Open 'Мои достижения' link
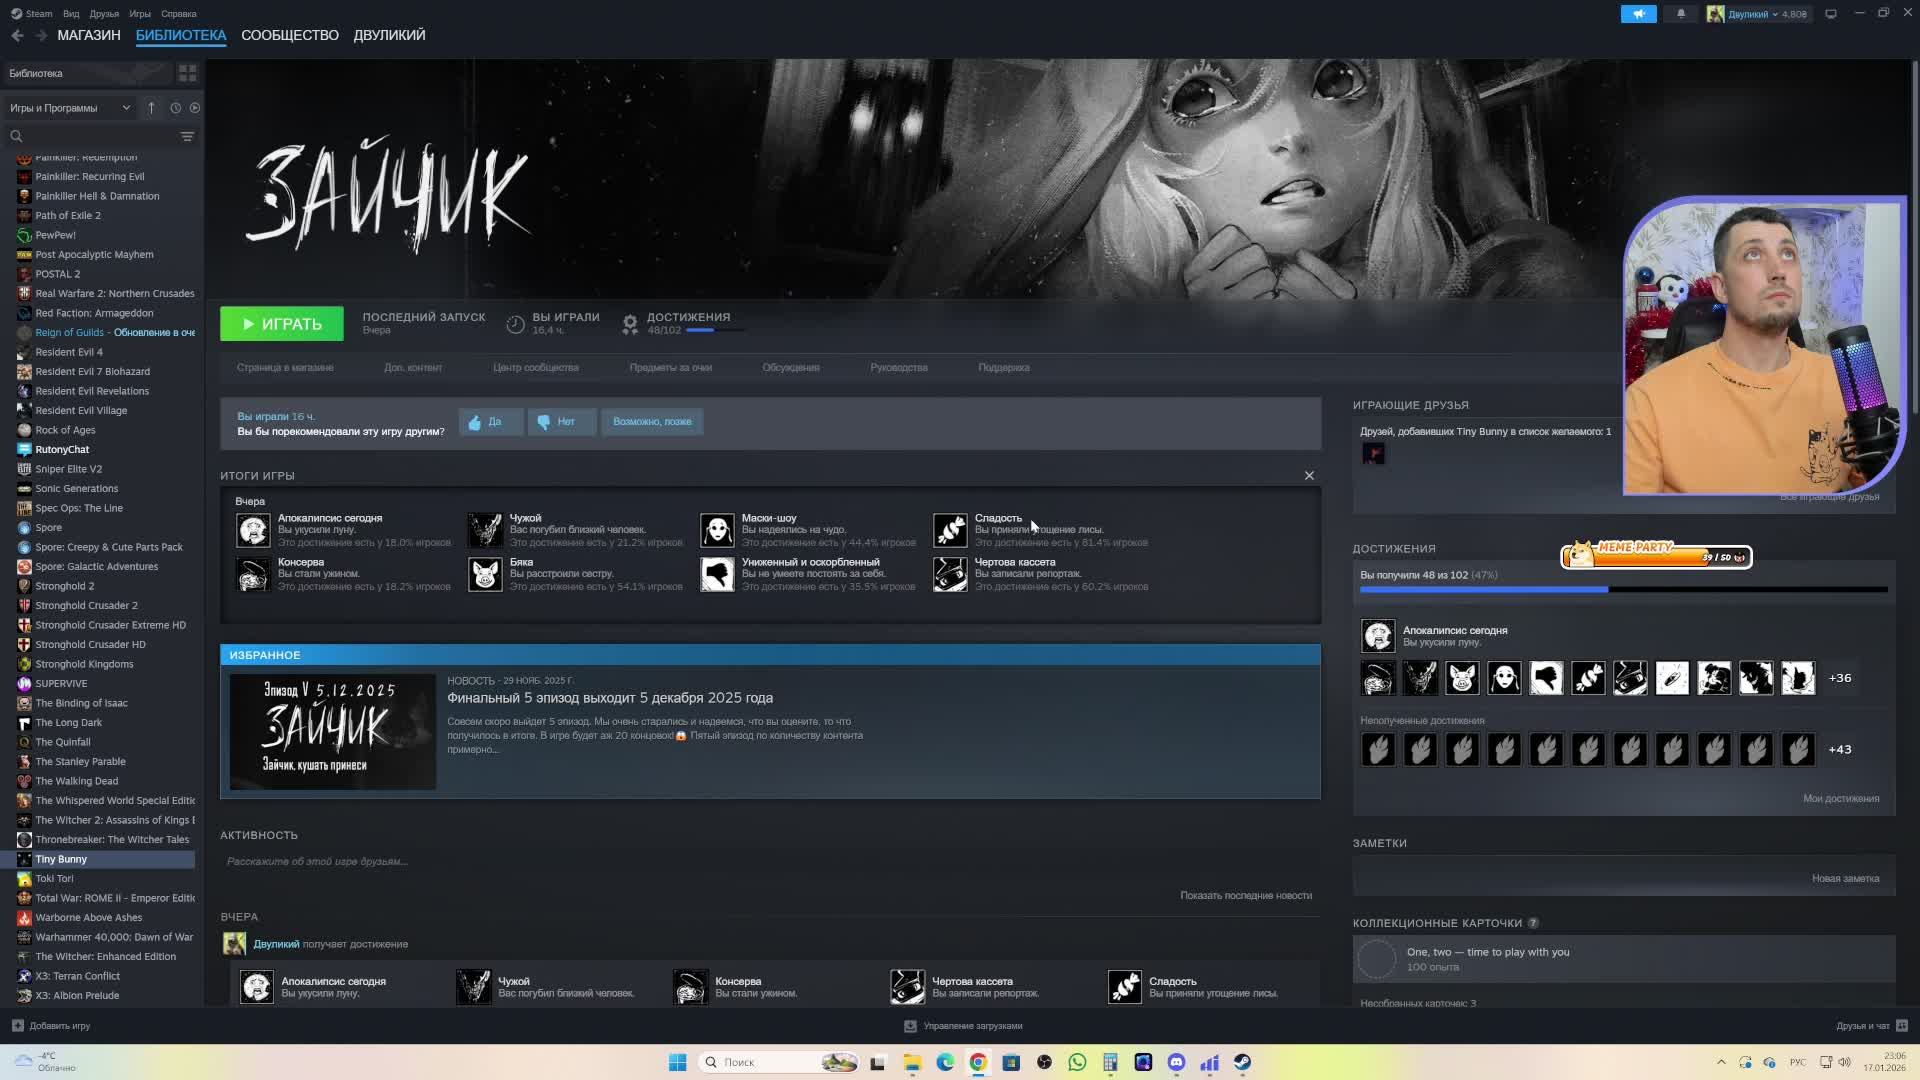This screenshot has width=1920, height=1080. (x=1840, y=798)
